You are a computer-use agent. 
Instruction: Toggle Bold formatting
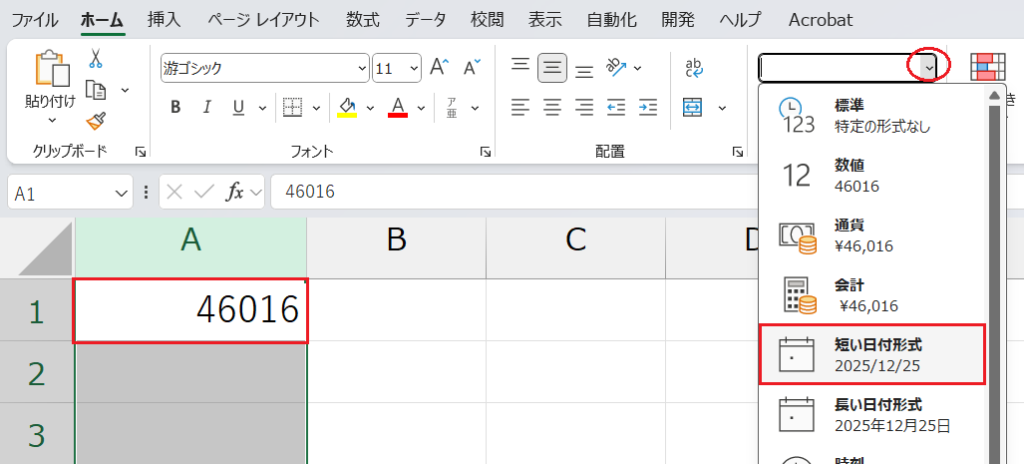(x=175, y=107)
